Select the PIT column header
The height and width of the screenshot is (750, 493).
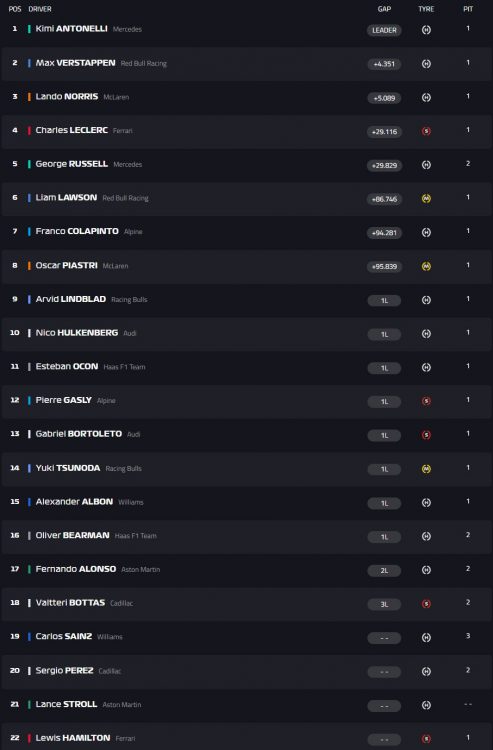point(468,9)
